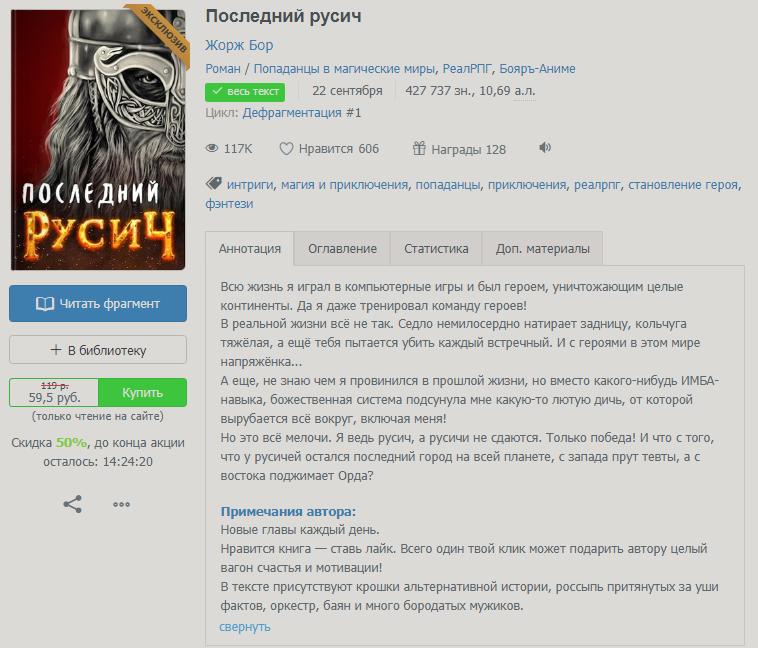Click the РеалРПГ genre link
Image resolution: width=758 pixels, height=648 pixels.
click(467, 69)
